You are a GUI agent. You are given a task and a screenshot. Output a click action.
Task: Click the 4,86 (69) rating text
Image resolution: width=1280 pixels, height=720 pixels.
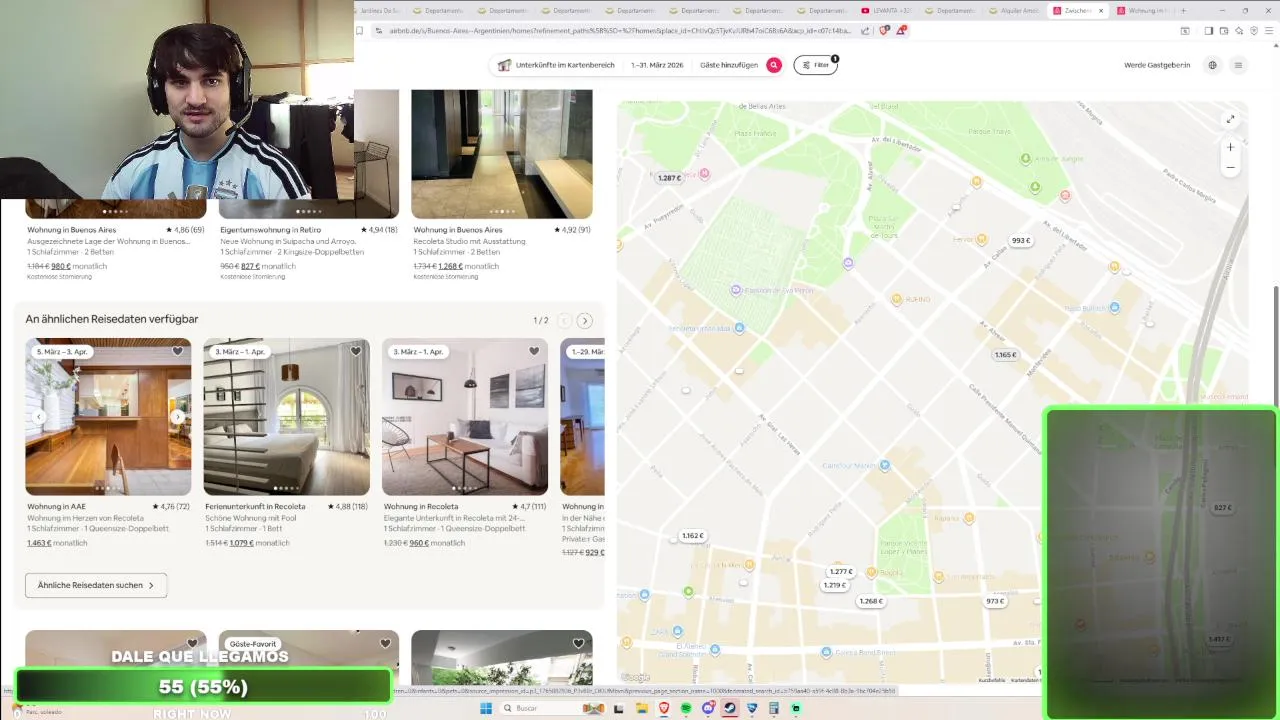pos(185,230)
